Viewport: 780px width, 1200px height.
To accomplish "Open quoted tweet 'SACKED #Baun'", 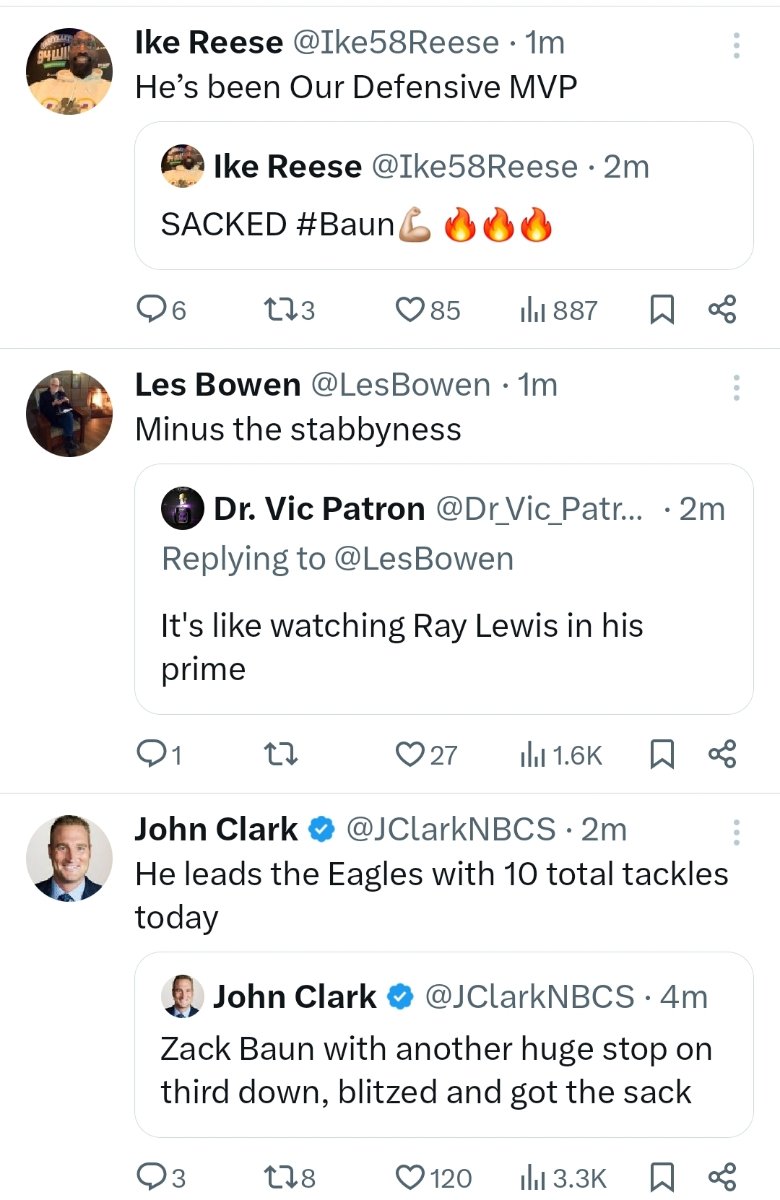I will 443,196.
